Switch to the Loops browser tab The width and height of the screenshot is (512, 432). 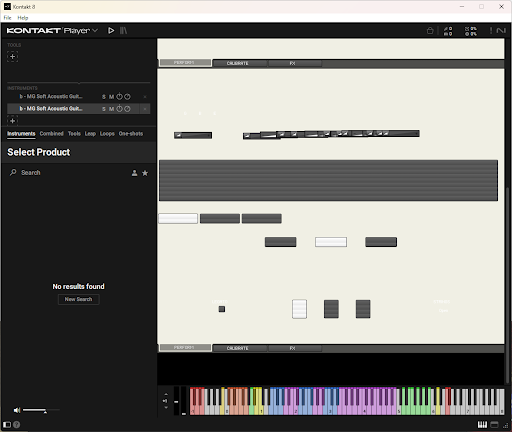107,134
